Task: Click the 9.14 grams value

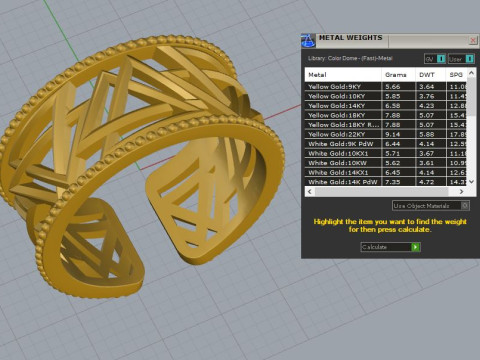Action: [393, 134]
